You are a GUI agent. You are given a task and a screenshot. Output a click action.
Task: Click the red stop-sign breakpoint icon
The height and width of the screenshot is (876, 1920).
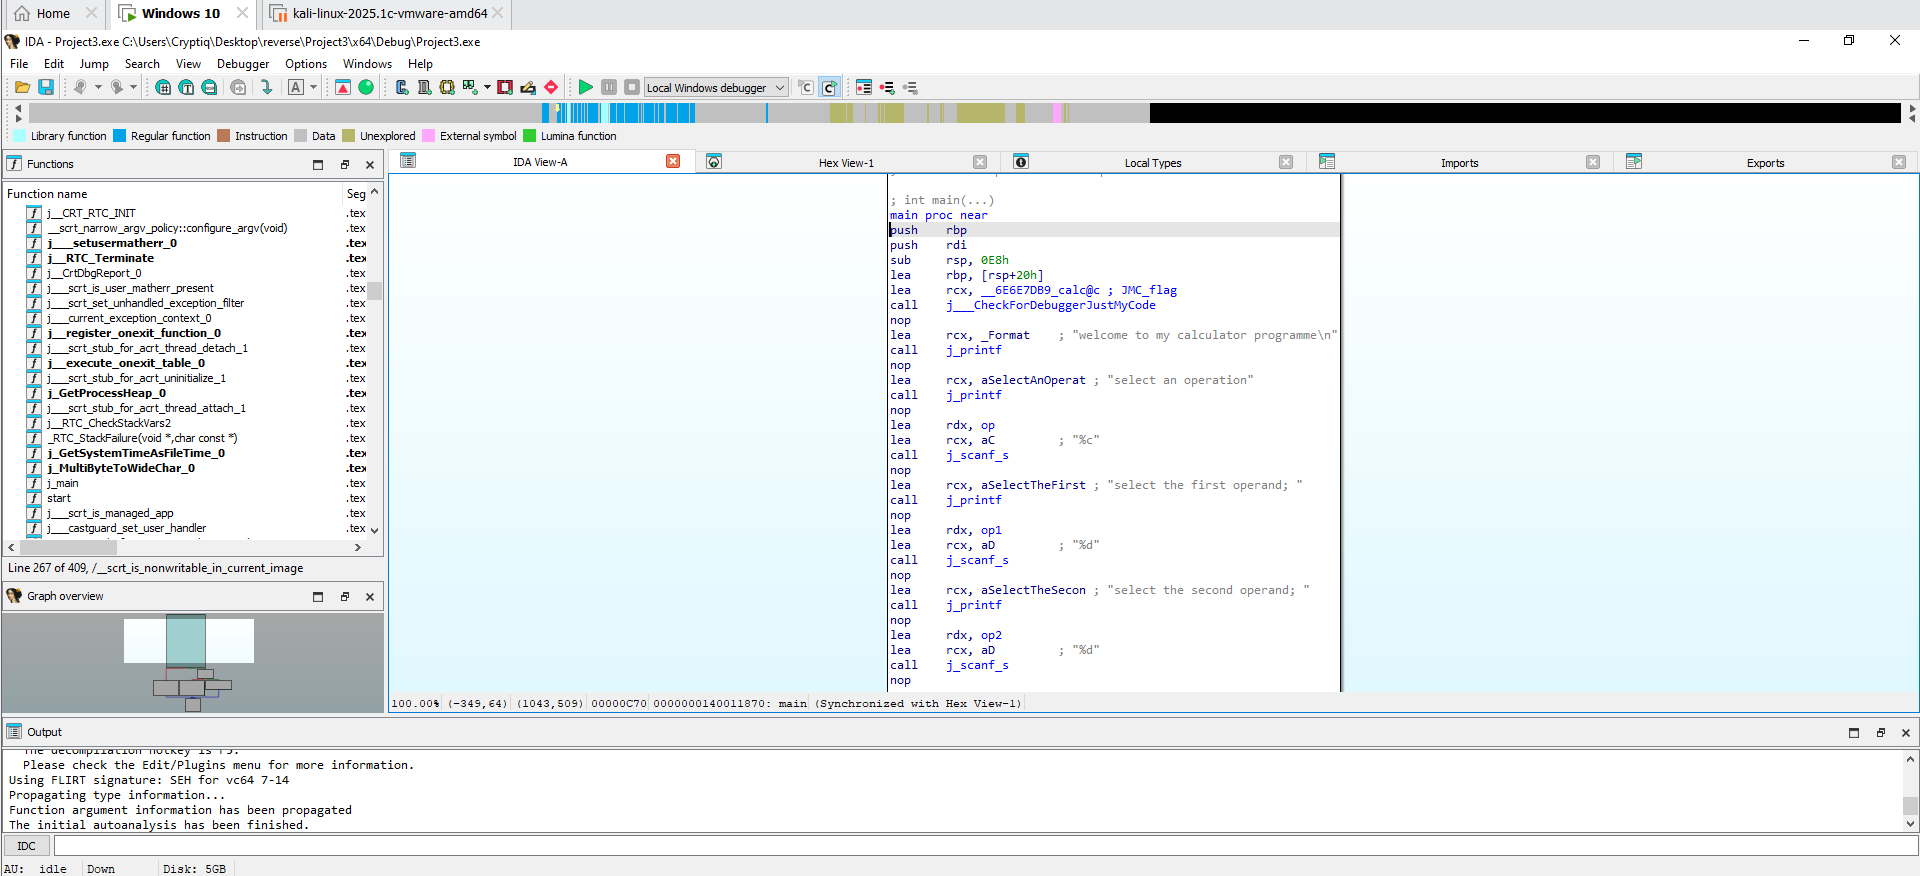click(x=551, y=88)
